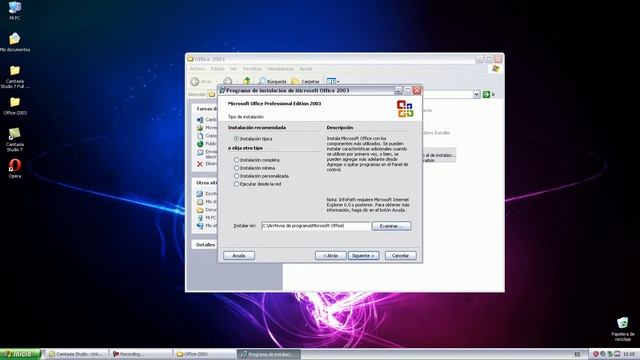Click the Escritorio icon under Otros sitios
This screenshot has width=640, height=360.
tap(200, 193)
